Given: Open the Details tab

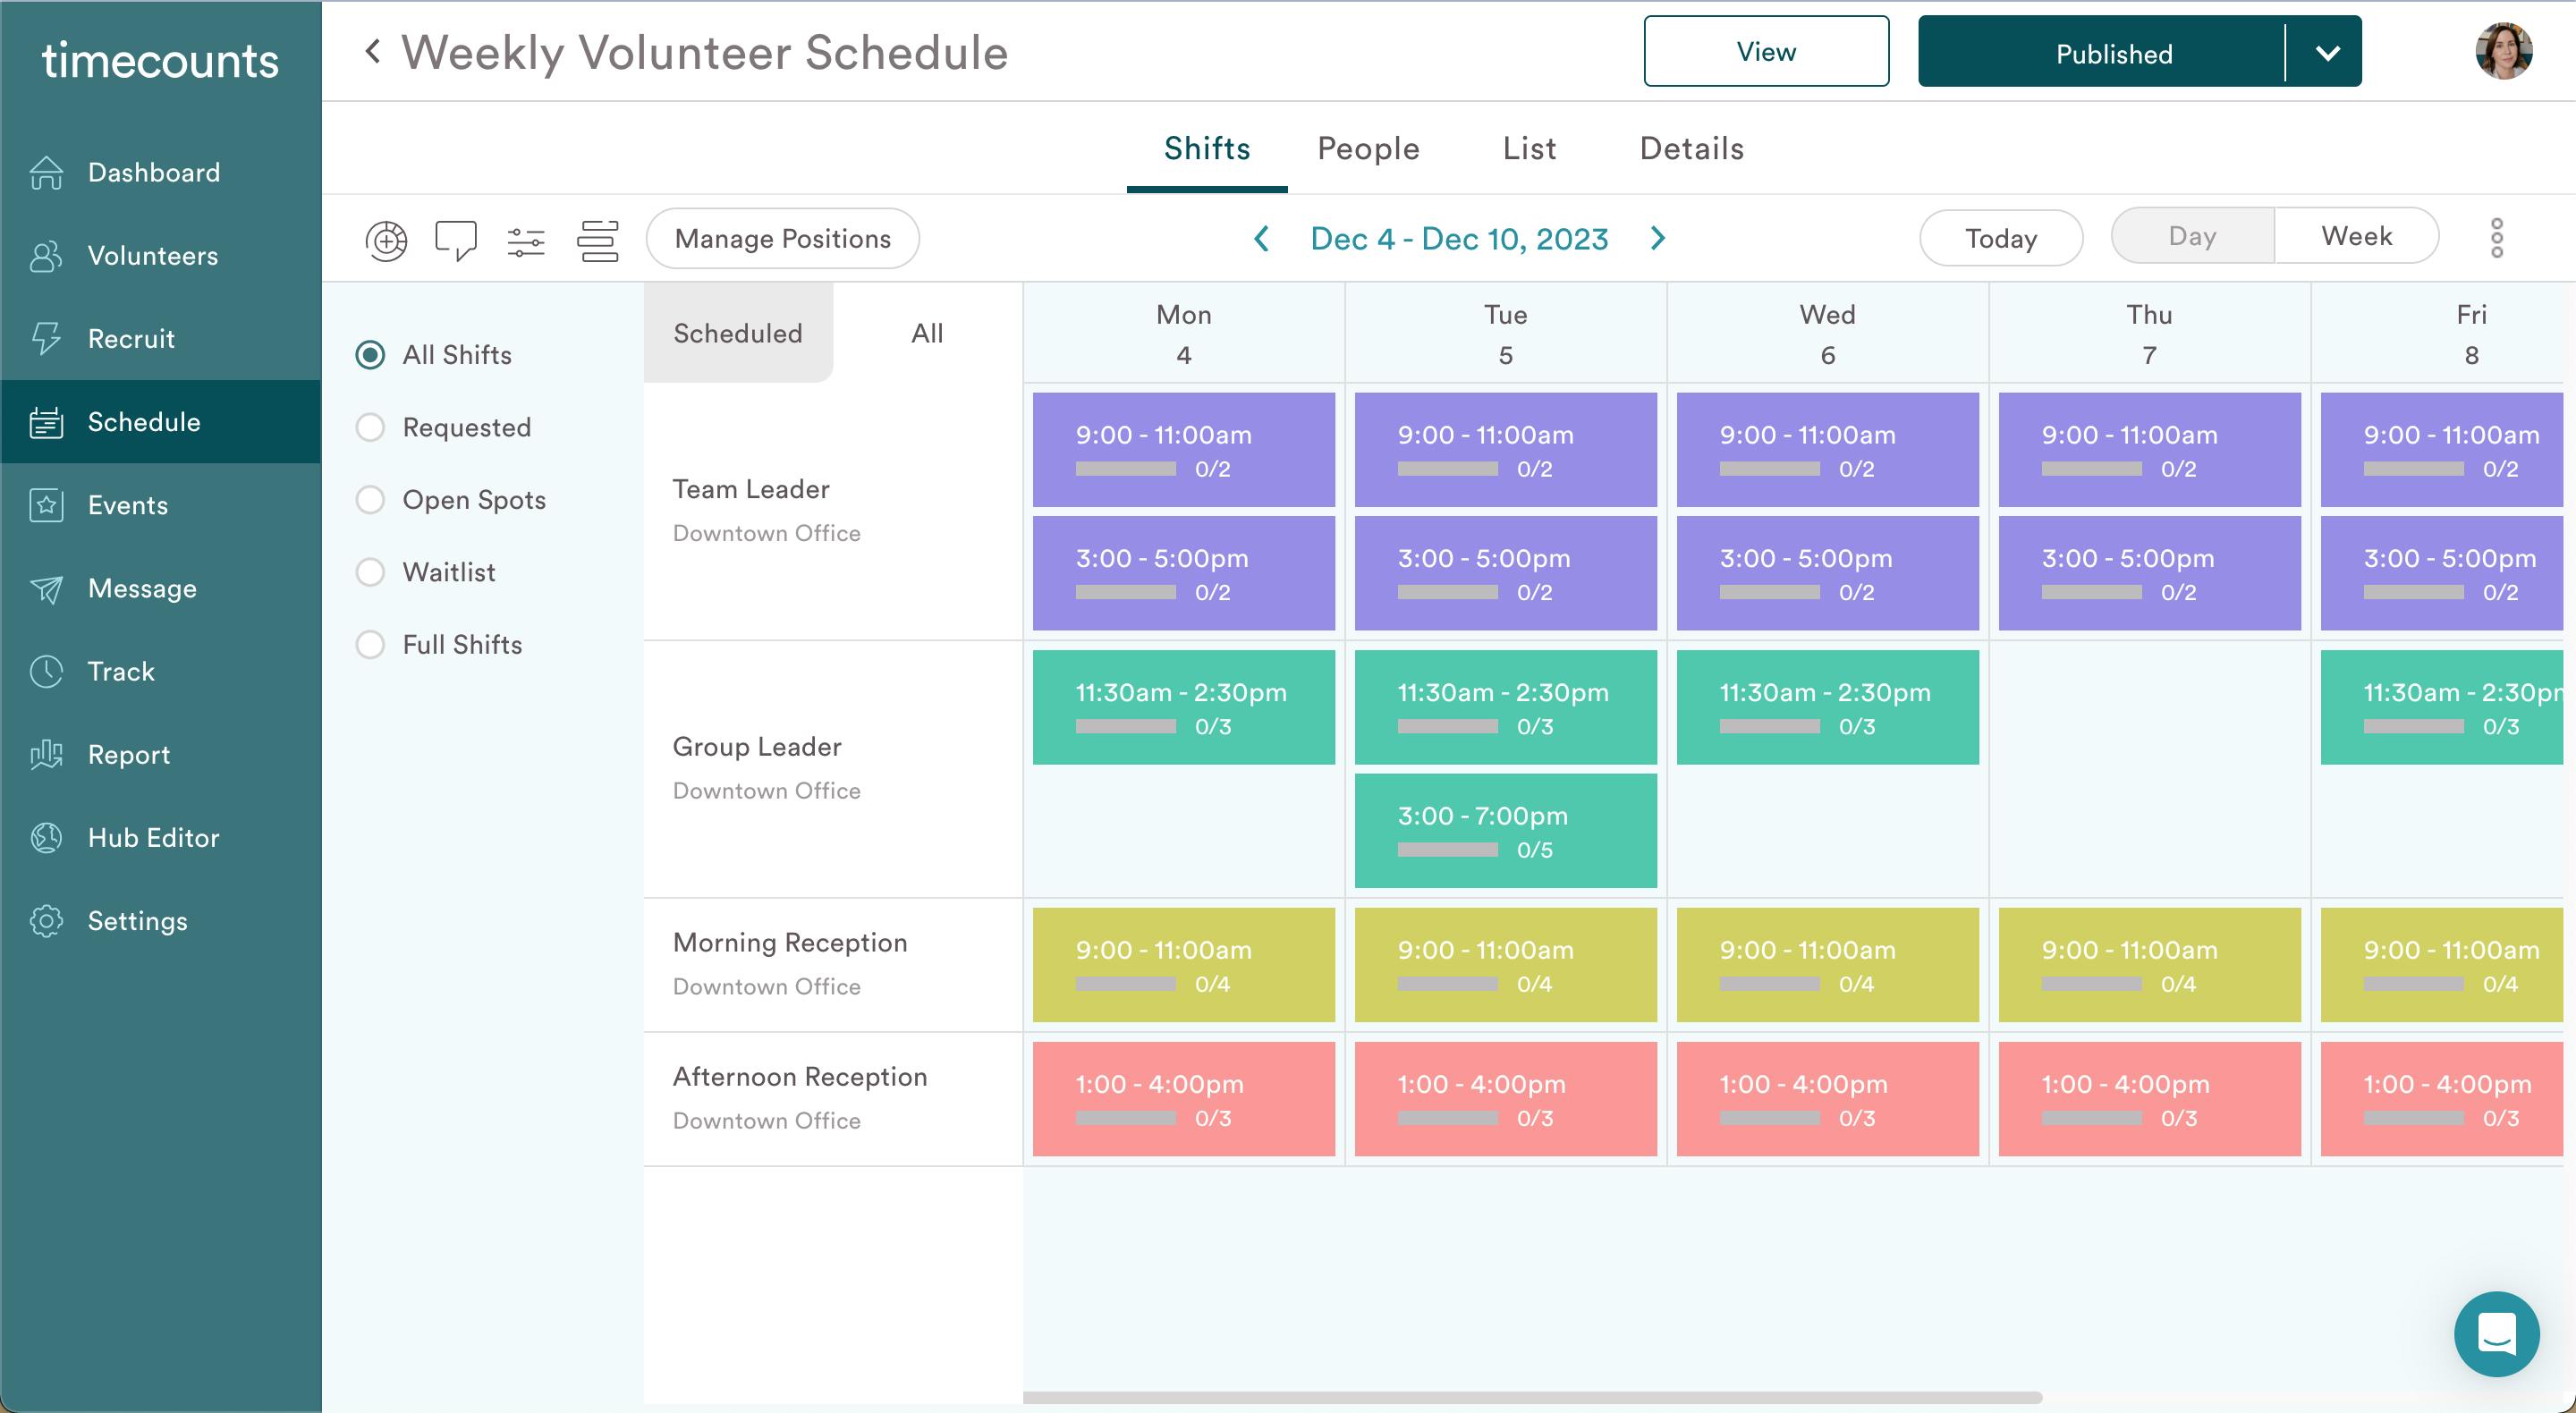Looking at the screenshot, I should tap(1691, 148).
